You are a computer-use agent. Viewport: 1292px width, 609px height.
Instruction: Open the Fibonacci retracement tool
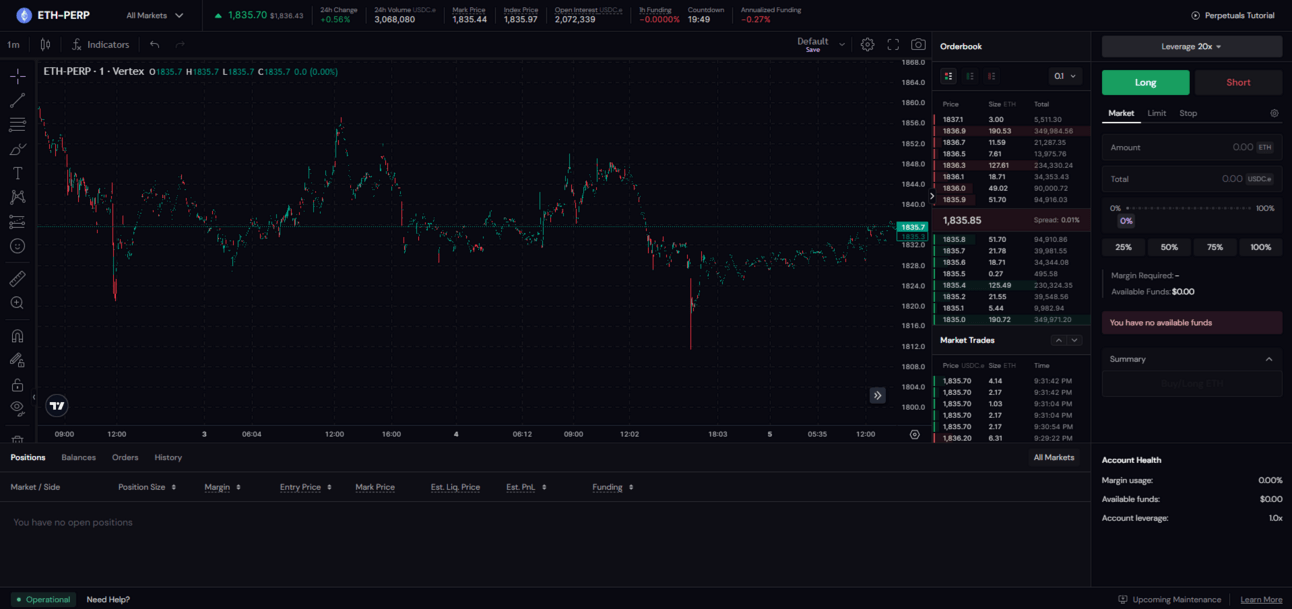pos(17,125)
